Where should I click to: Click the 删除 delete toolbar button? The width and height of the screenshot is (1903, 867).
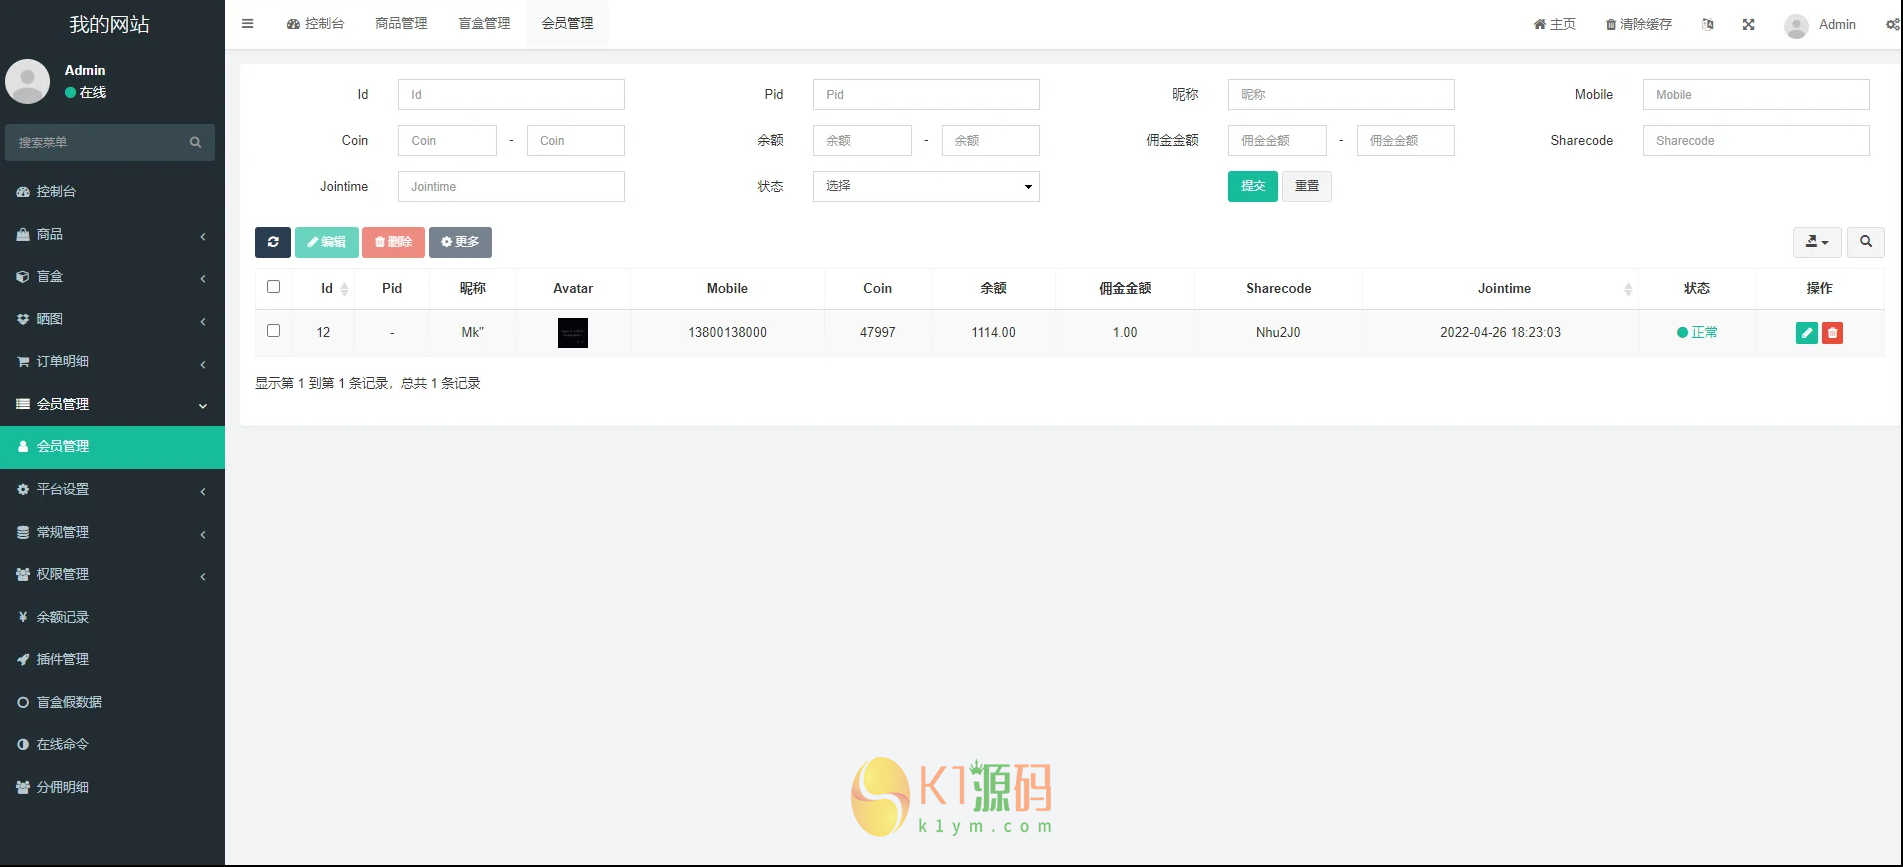pyautogui.click(x=394, y=242)
